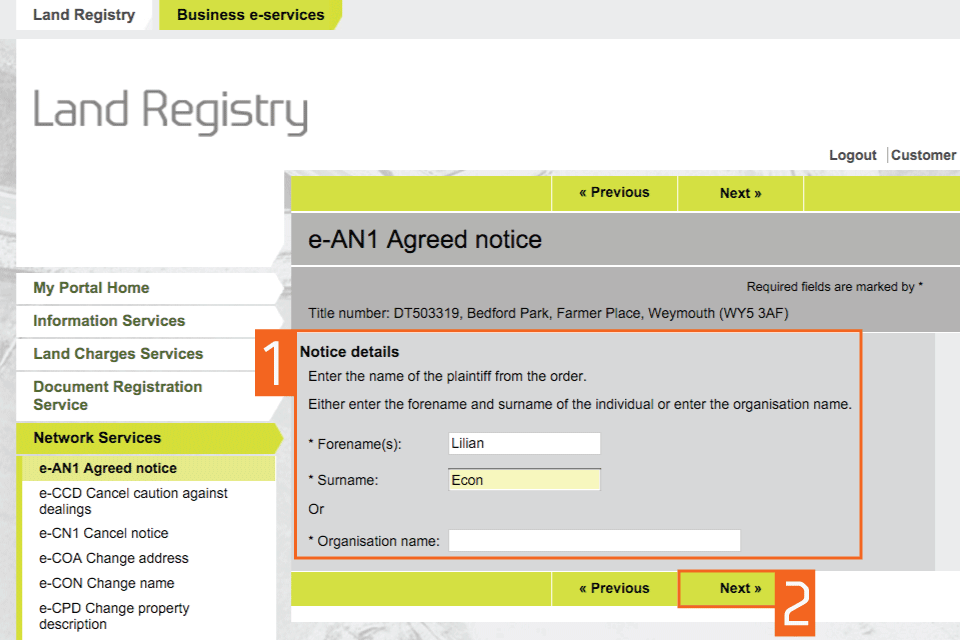Open Document Registration Service
960x640 pixels.
point(117,396)
